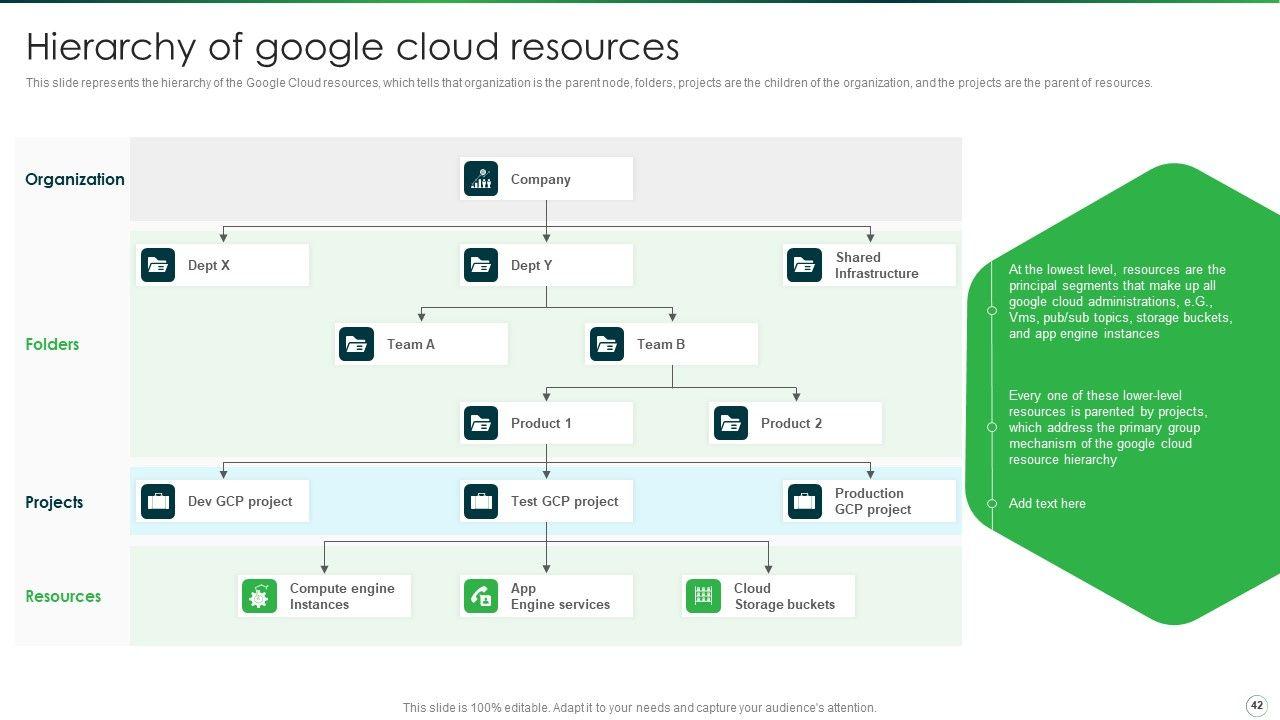Viewport: 1280px width, 720px height.
Task: Select the slide title heading text
Action: click(352, 47)
